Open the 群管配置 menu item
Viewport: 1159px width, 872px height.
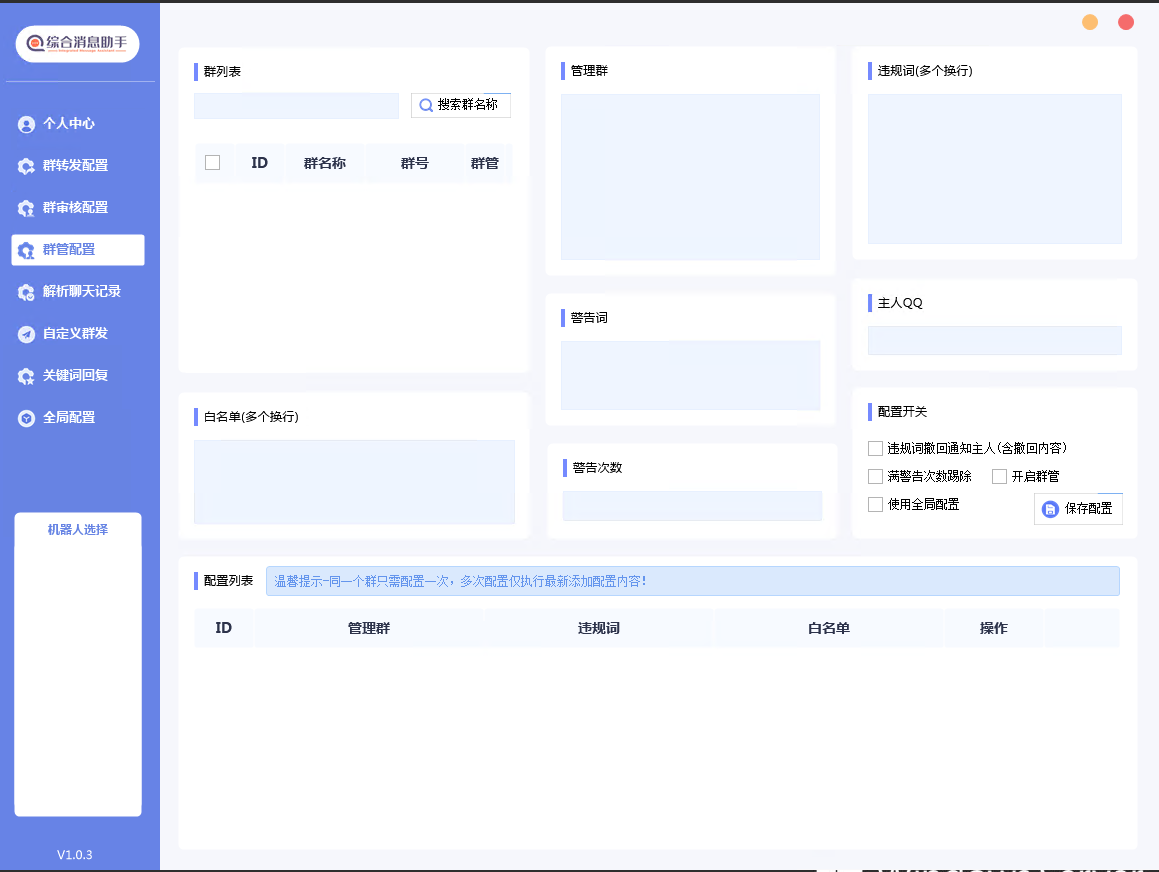[78, 250]
